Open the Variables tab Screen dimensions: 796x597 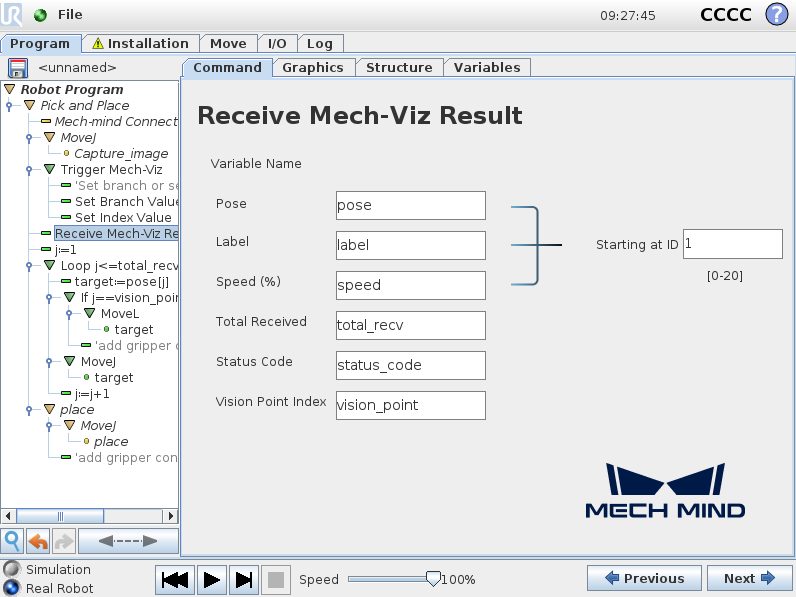tap(487, 68)
